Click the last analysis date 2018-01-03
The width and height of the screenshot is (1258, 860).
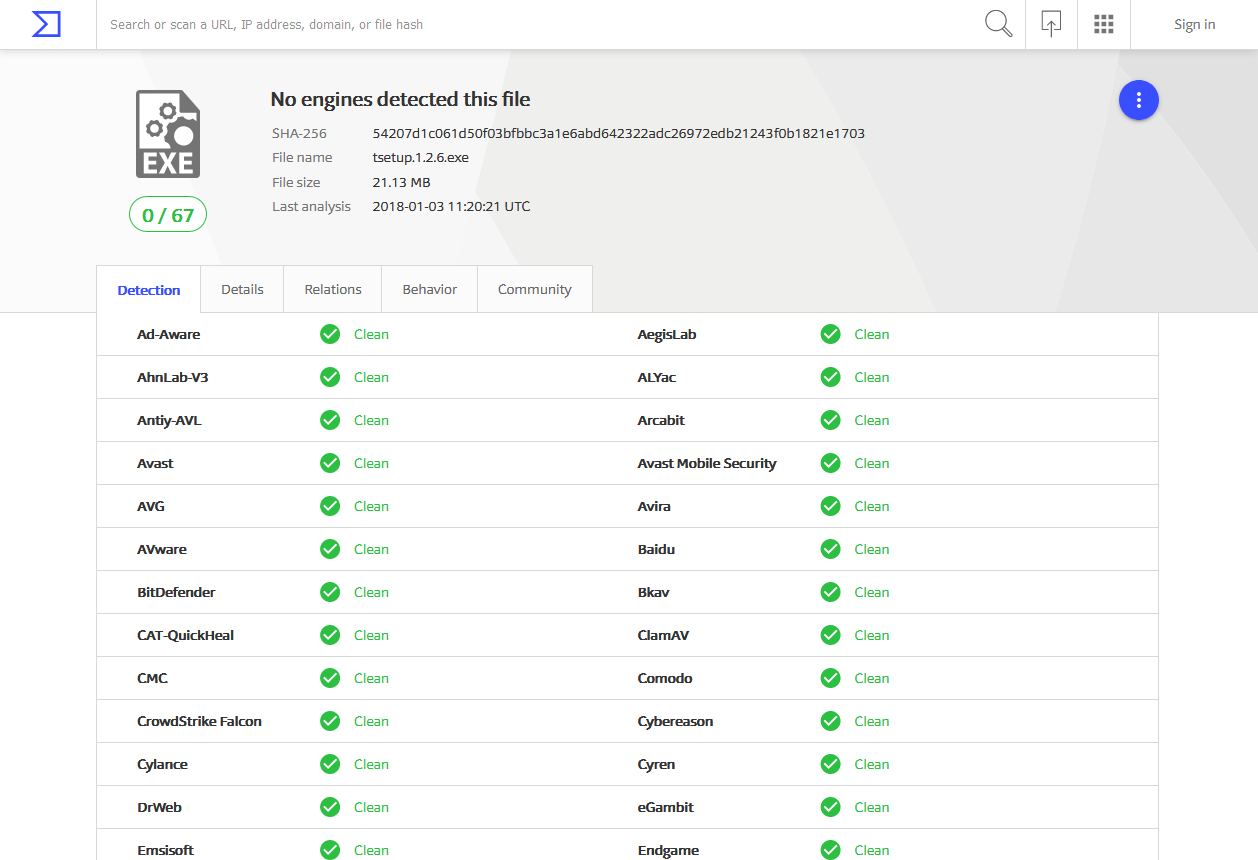pos(451,207)
